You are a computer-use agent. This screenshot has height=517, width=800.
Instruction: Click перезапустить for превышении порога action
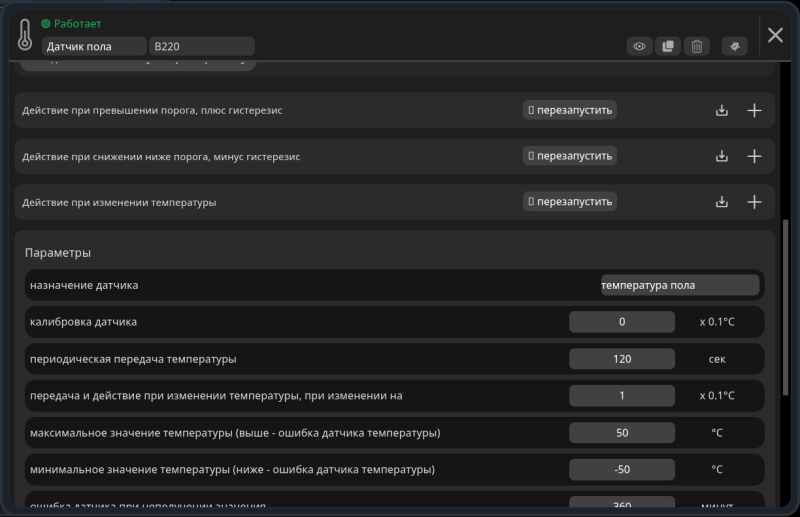tap(569, 110)
